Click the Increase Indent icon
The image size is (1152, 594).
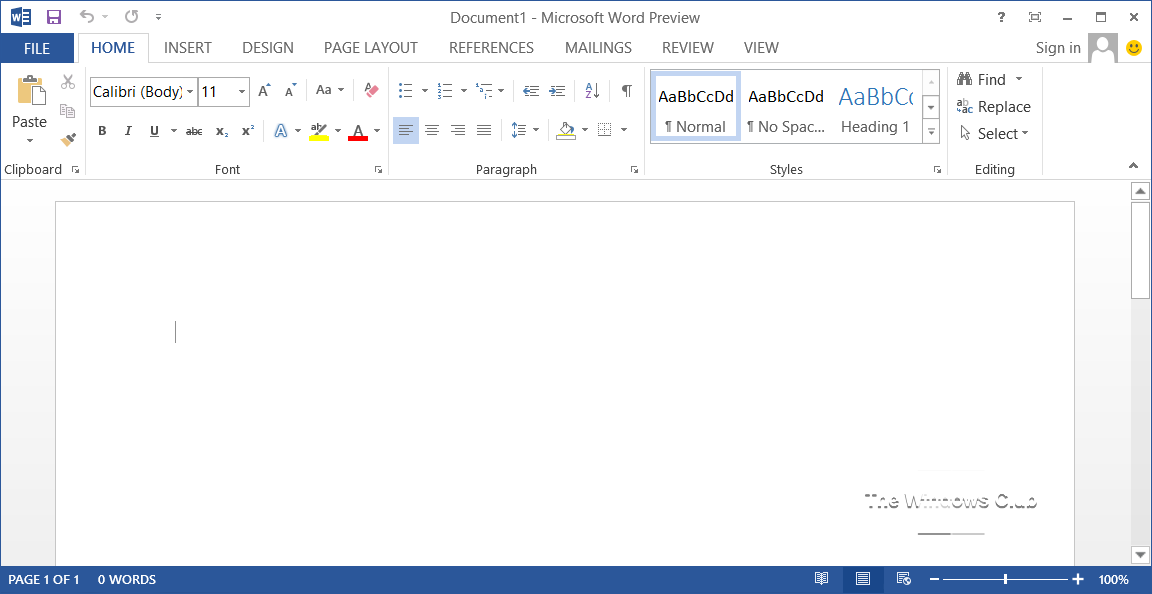pos(557,91)
